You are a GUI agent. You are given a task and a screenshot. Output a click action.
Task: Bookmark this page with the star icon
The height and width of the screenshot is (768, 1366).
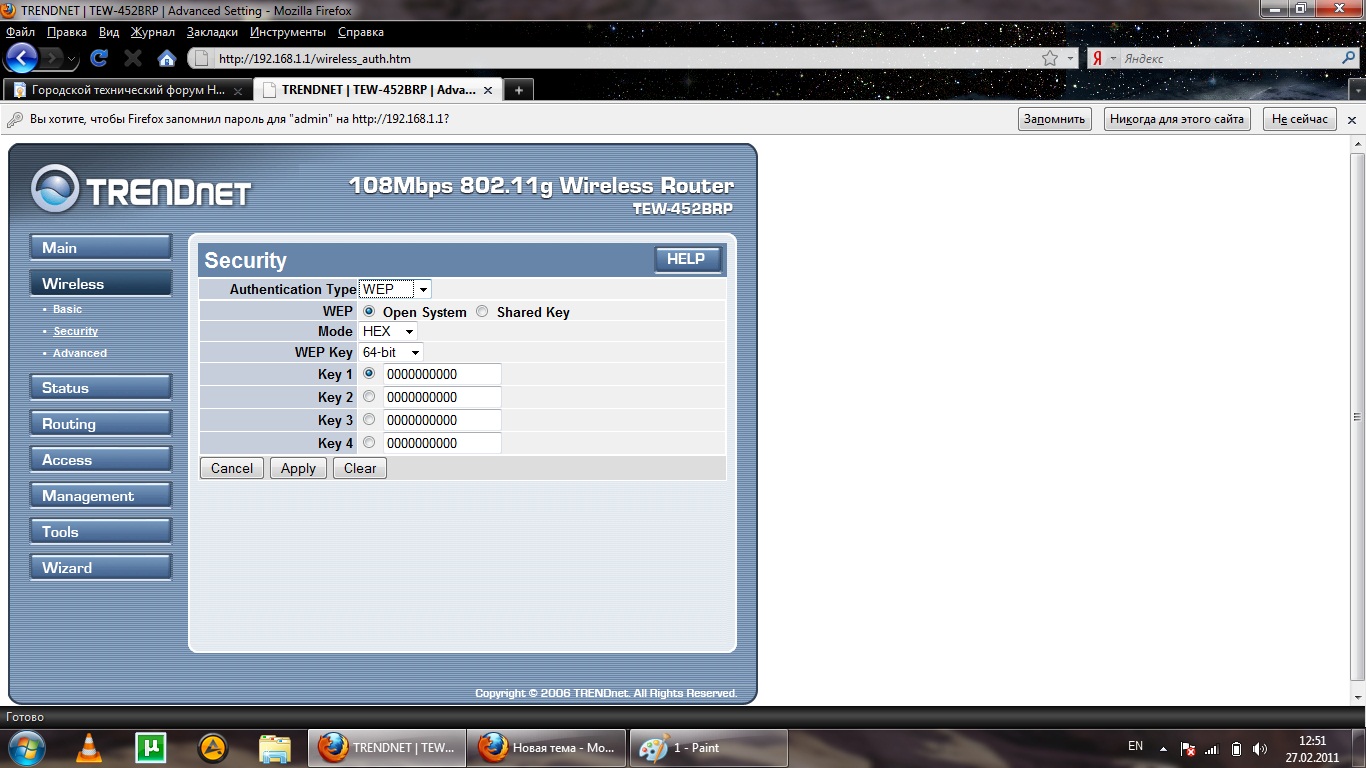point(1050,59)
